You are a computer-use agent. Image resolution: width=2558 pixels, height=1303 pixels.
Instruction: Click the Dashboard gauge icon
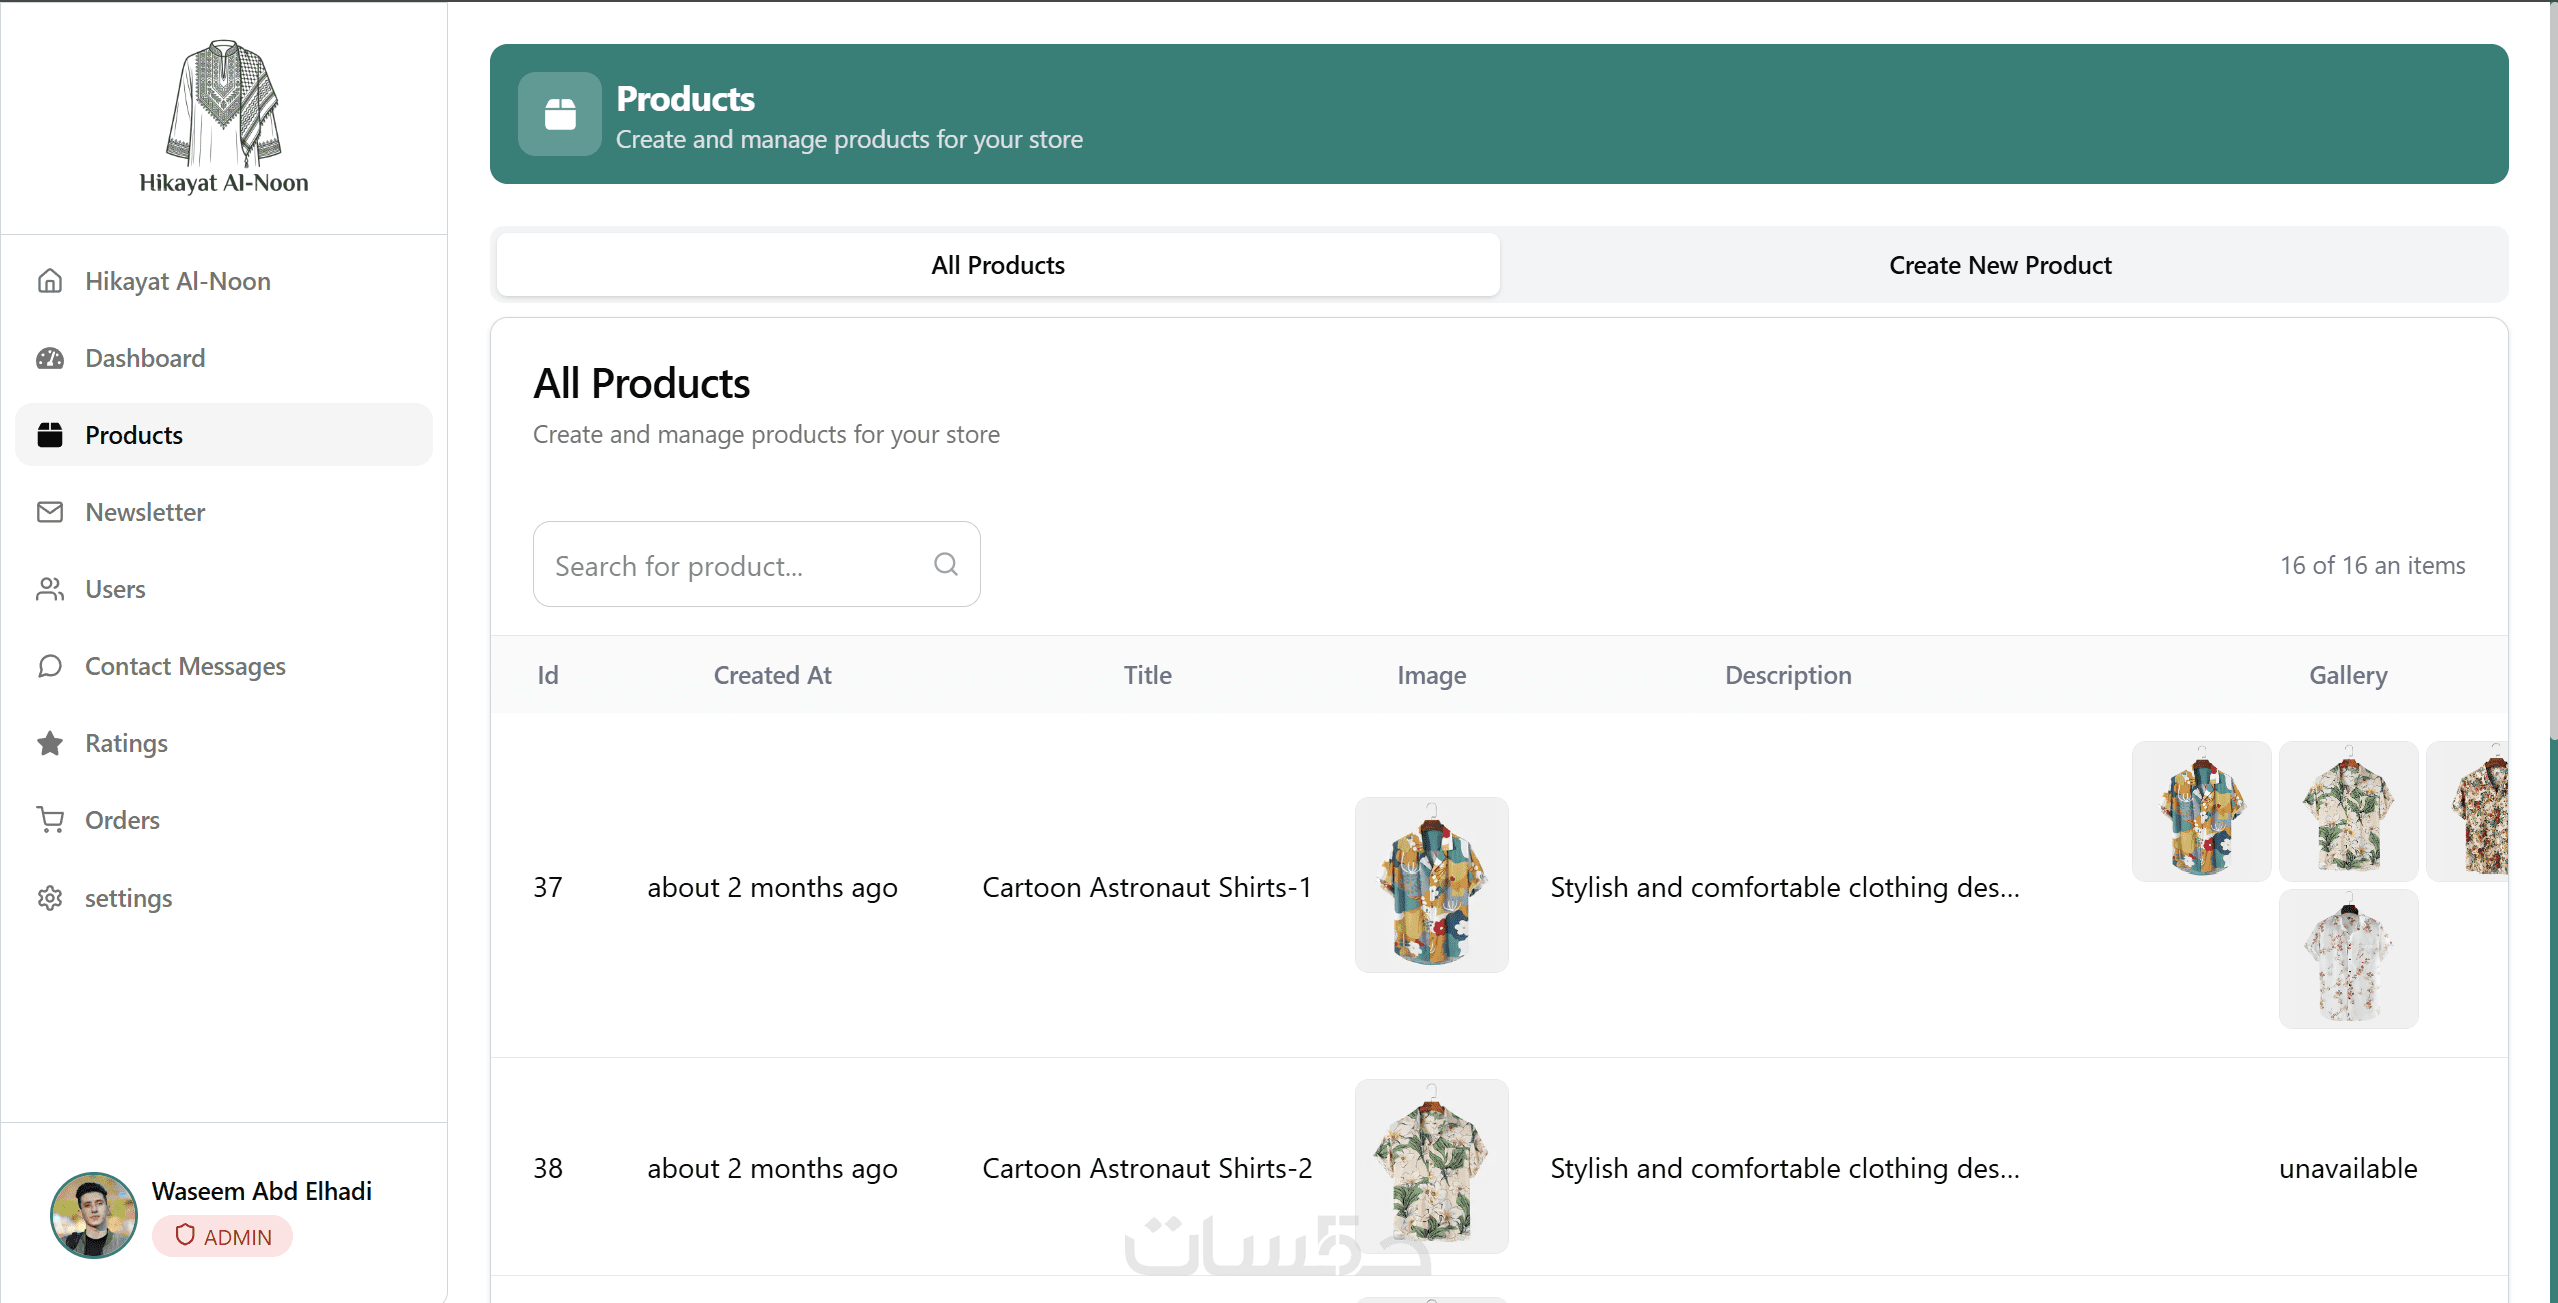50,358
